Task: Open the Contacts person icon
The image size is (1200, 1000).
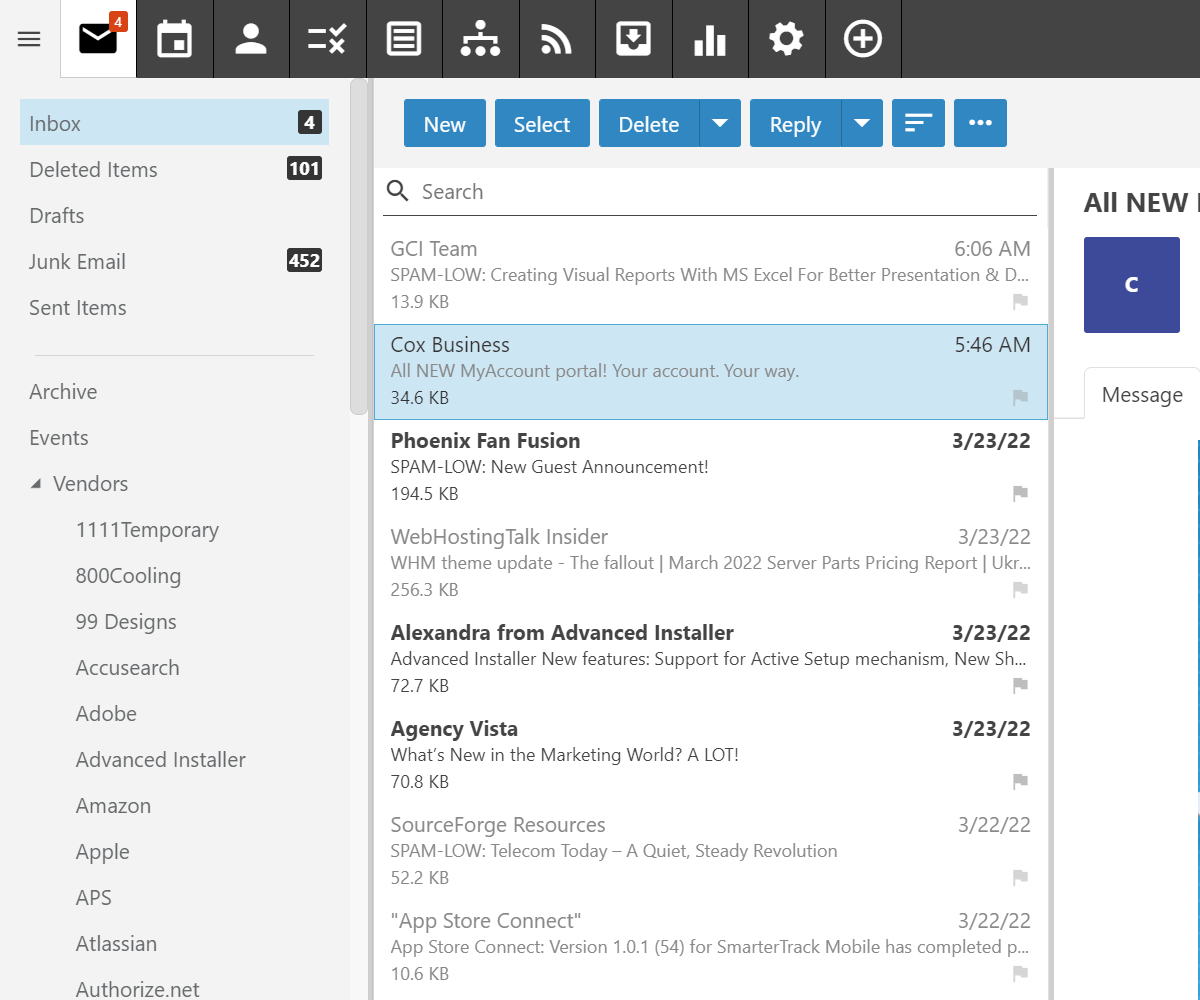Action: point(251,39)
